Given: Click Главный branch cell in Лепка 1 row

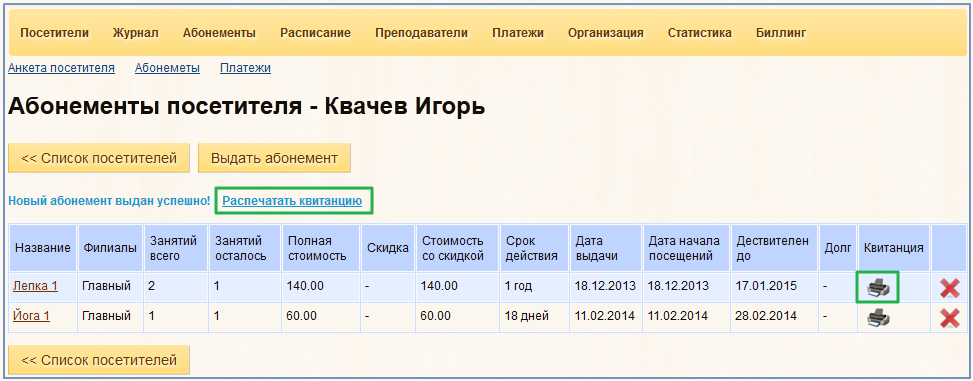Looking at the screenshot, I should pyautogui.click(x=110, y=287).
